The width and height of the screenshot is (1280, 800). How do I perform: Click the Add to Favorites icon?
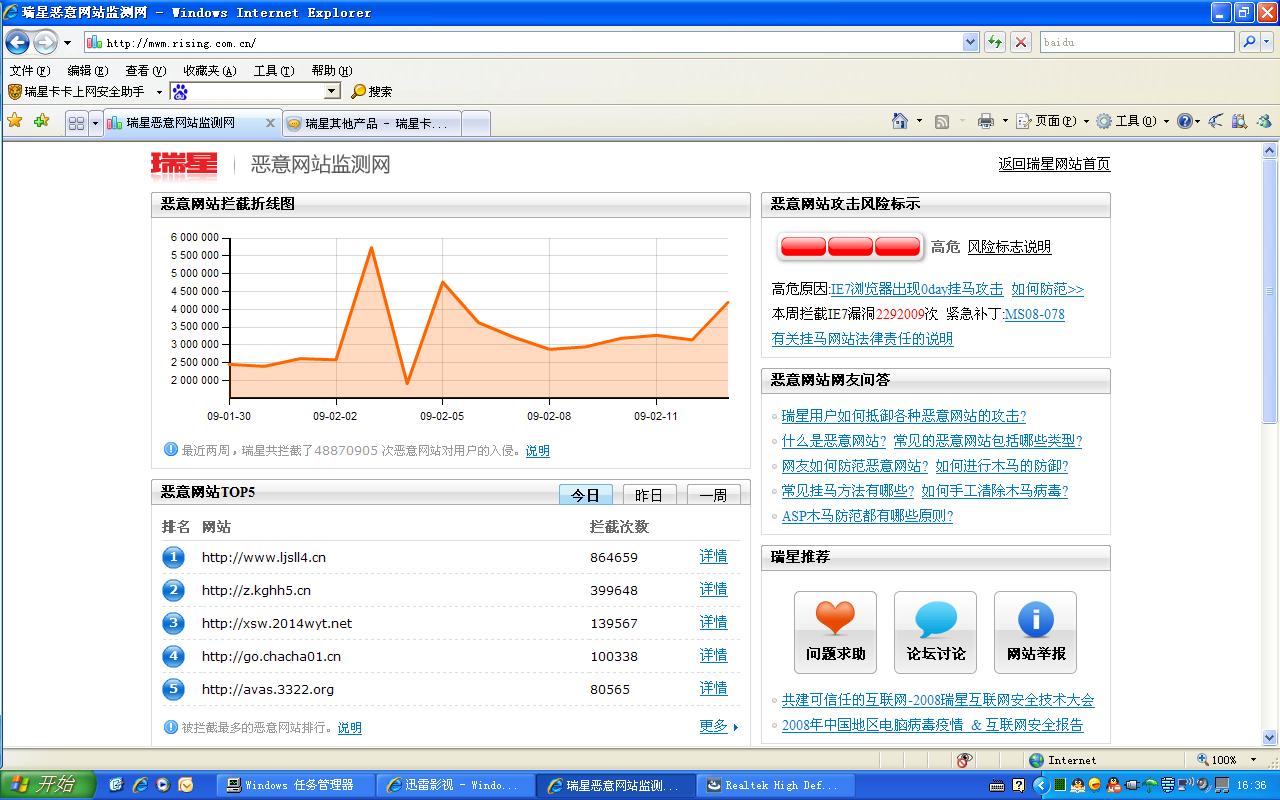pos(41,121)
